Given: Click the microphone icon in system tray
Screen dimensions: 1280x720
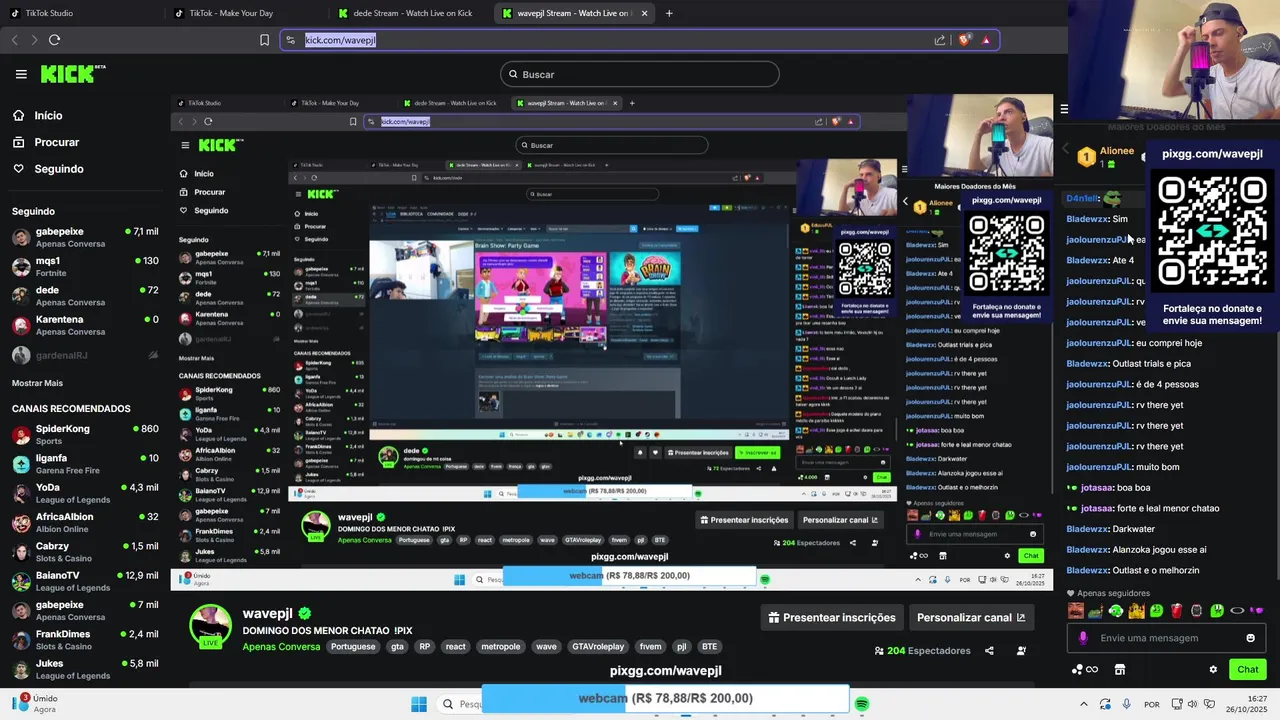Looking at the screenshot, I should coord(1127,704).
